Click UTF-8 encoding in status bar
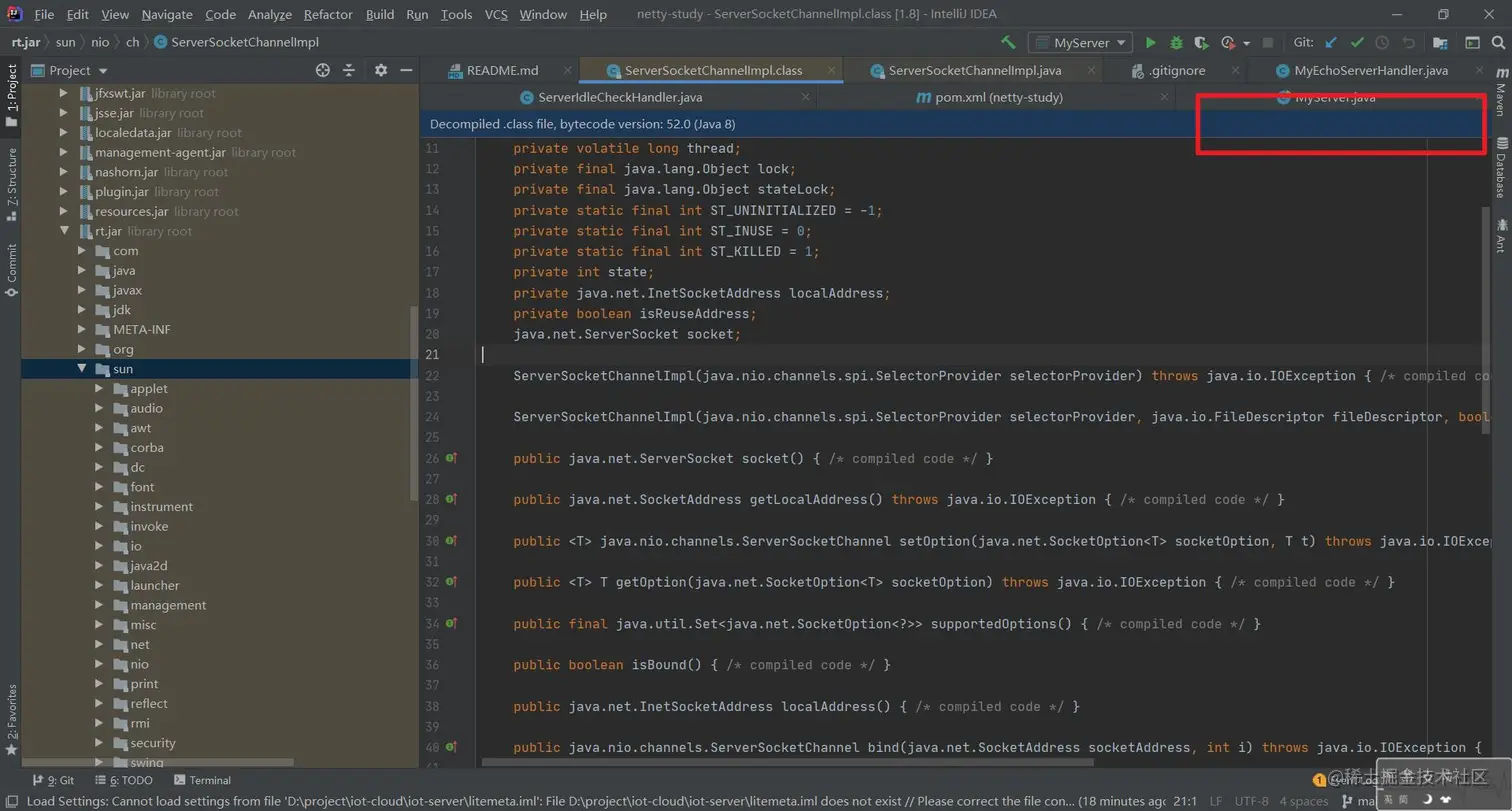The height and width of the screenshot is (811, 1512). [x=1252, y=801]
